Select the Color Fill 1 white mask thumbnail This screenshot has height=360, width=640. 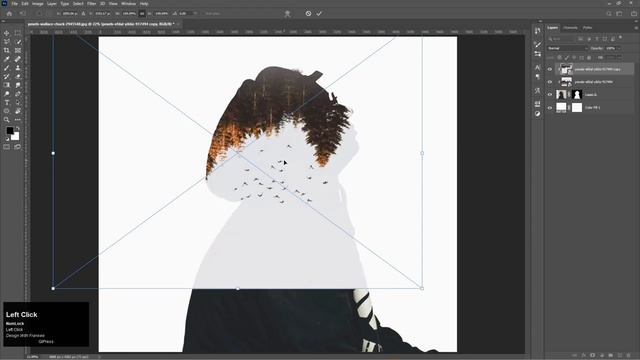point(577,108)
